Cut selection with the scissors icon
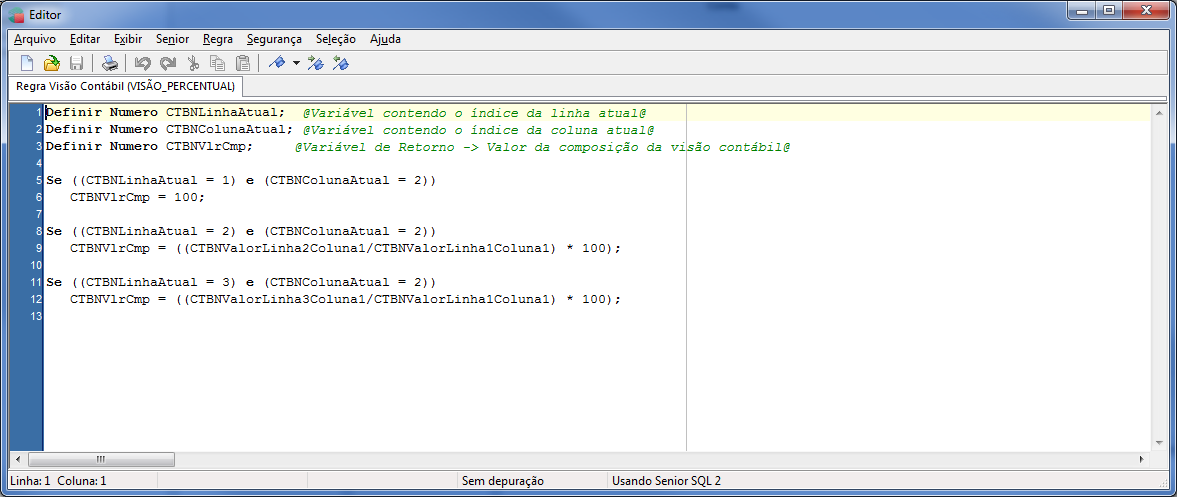1177x497 pixels. coord(193,63)
